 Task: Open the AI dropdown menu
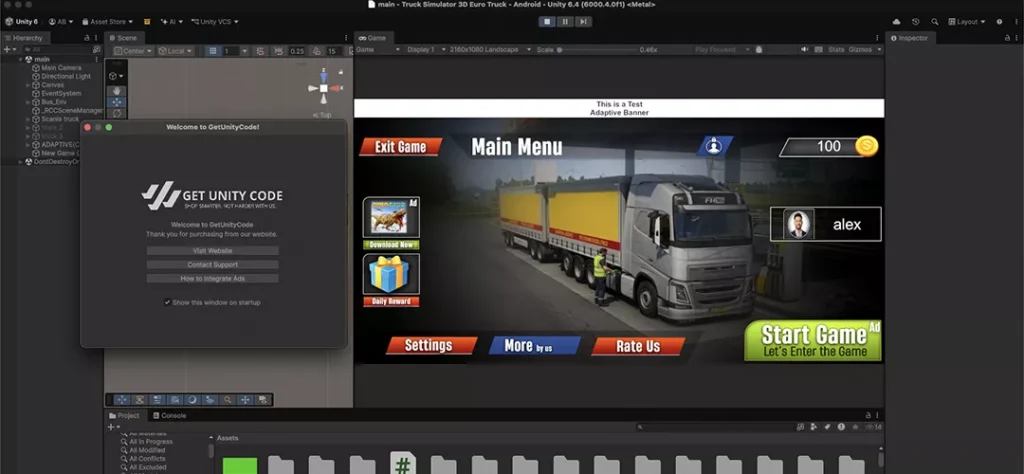172,22
